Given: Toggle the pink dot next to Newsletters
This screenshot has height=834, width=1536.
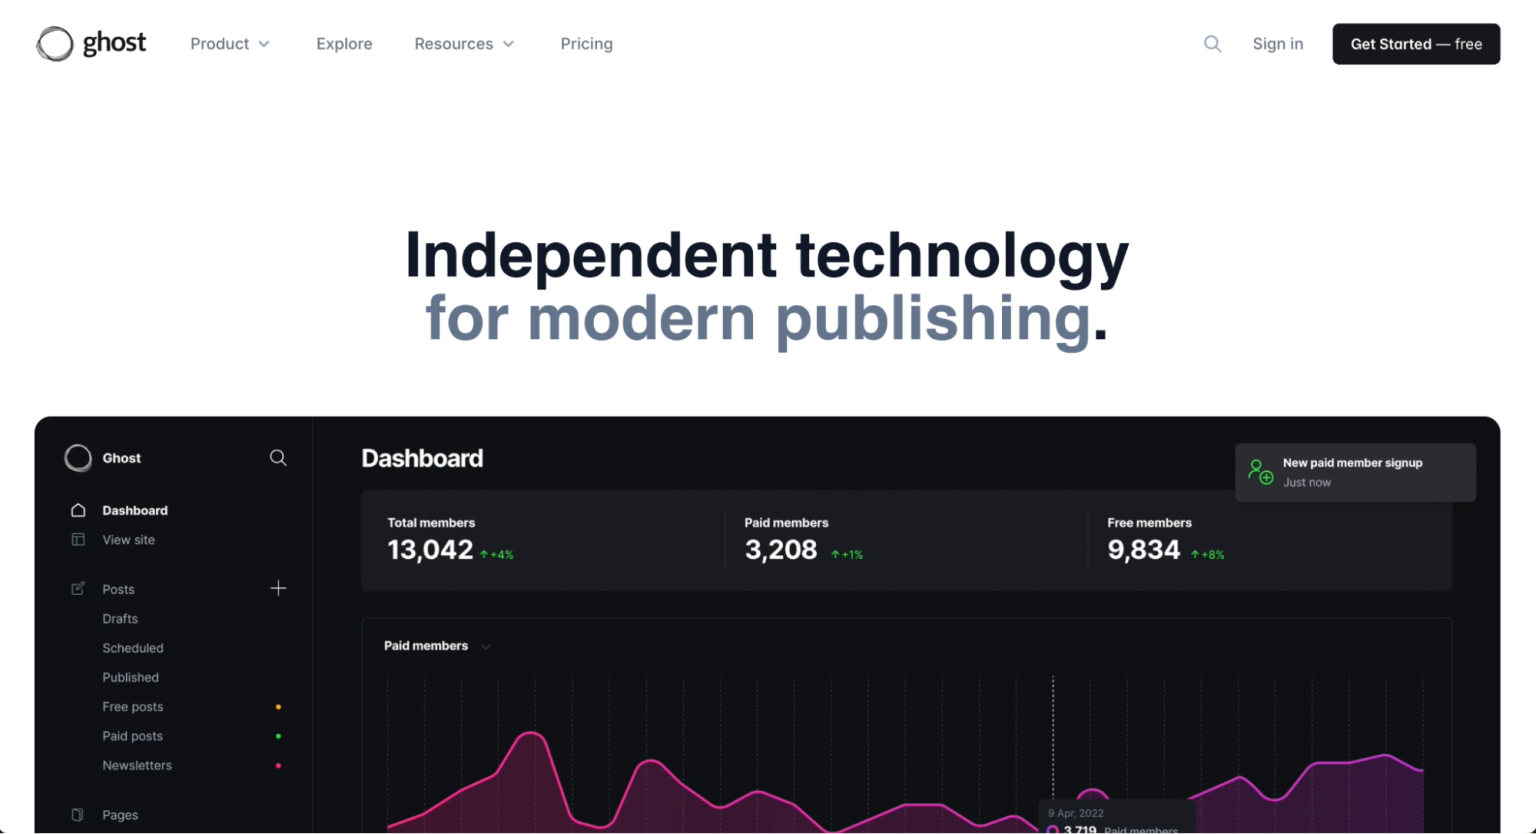Looking at the screenshot, I should click(278, 765).
